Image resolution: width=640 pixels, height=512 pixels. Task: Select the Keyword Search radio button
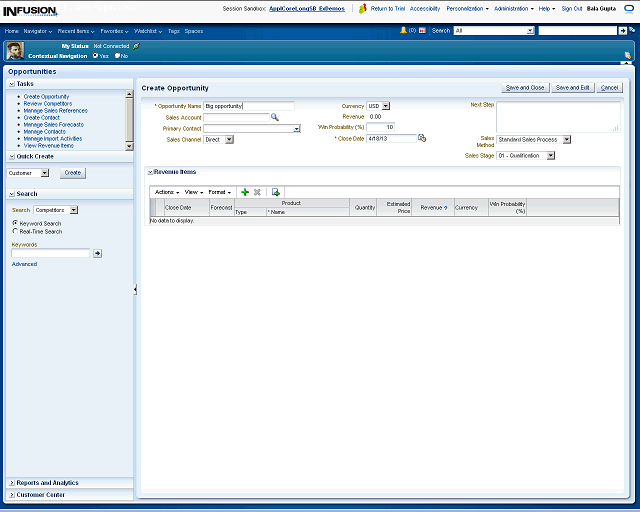click(15, 223)
